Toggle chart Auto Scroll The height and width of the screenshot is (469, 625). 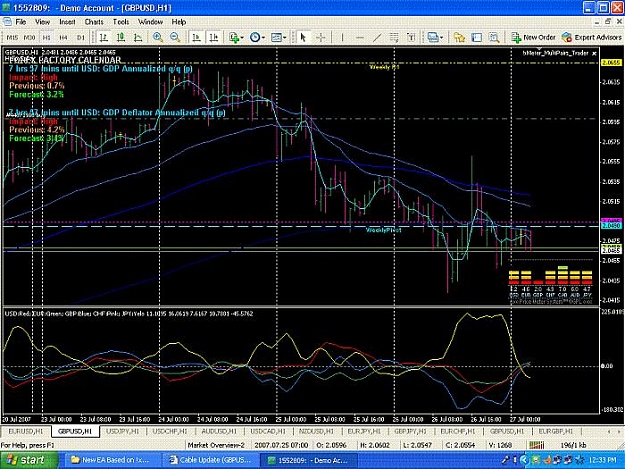pyautogui.click(x=196, y=37)
